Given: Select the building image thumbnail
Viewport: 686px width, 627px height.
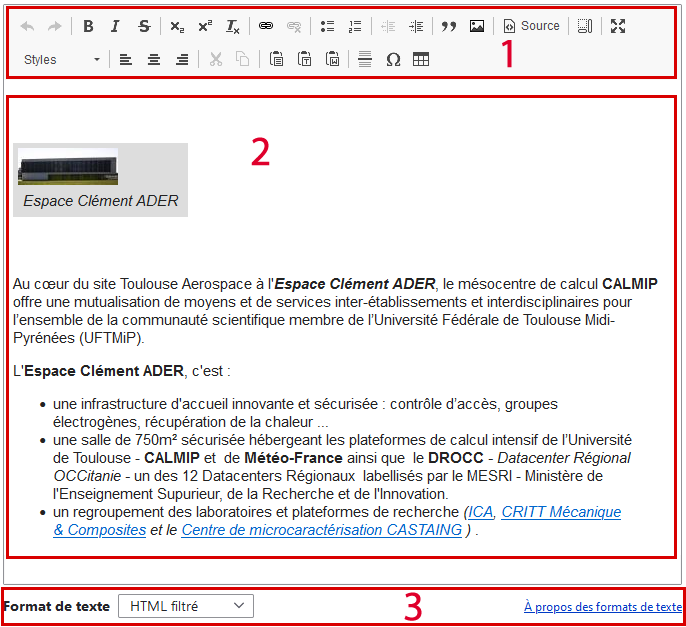Looking at the screenshot, I should 68,167.
